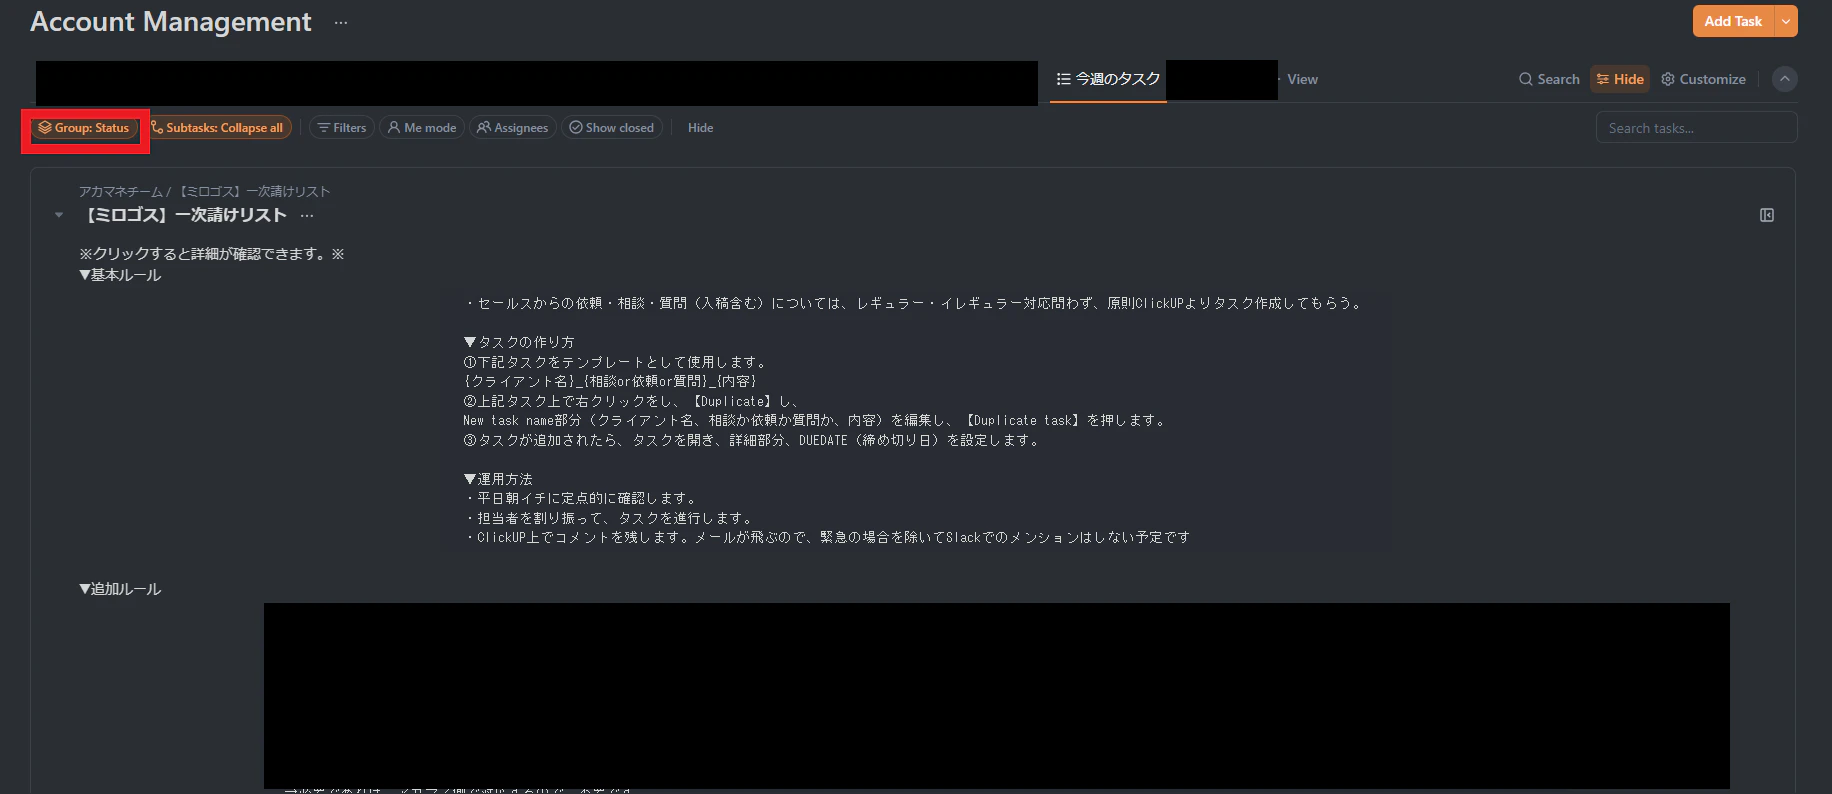This screenshot has width=1832, height=794.
Task: Click the ▼タスクの作り方 text line
Action: click(519, 342)
